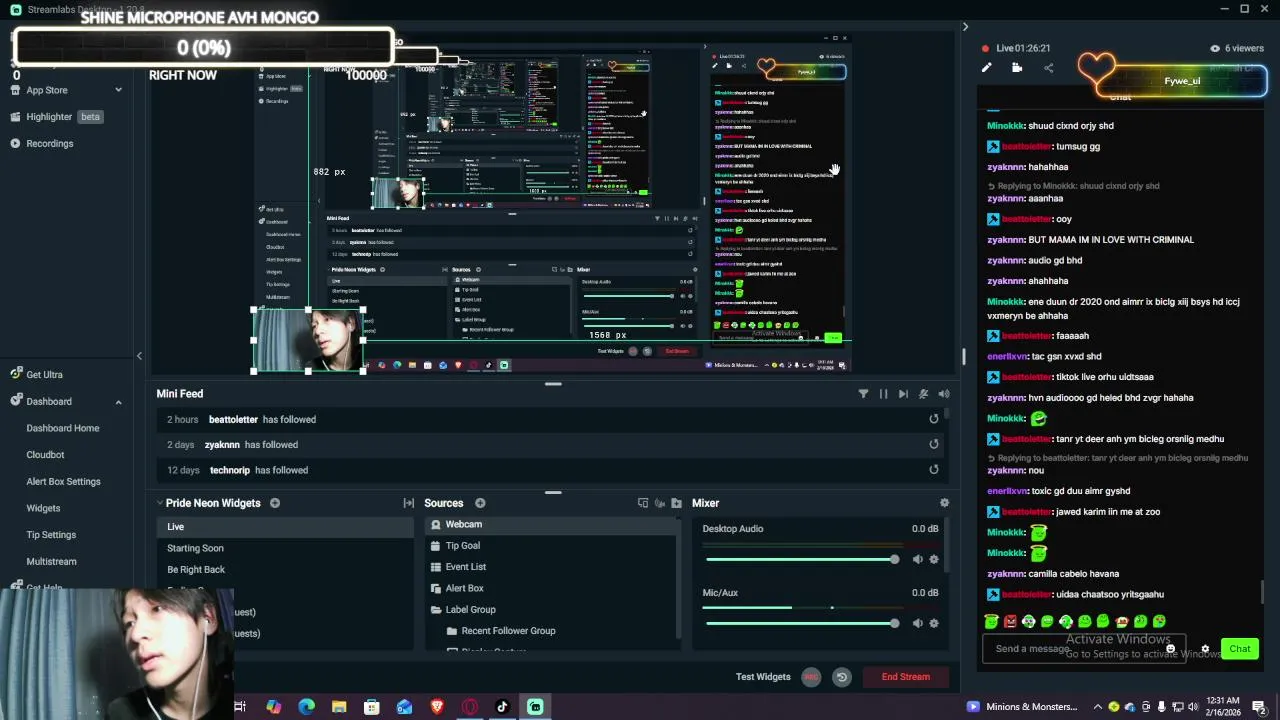Click the share stream icon

[1048, 68]
